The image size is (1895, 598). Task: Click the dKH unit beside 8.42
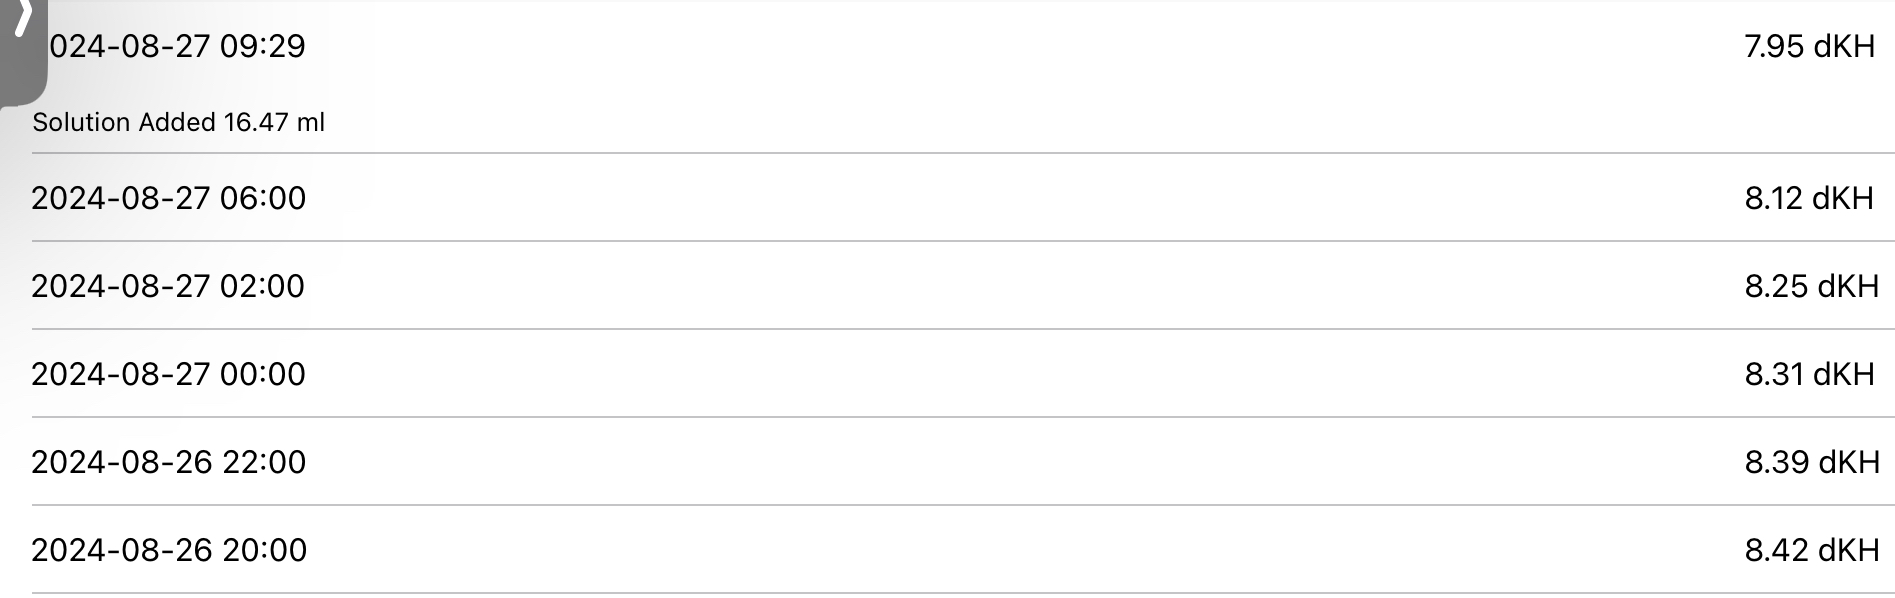pyautogui.click(x=1848, y=550)
